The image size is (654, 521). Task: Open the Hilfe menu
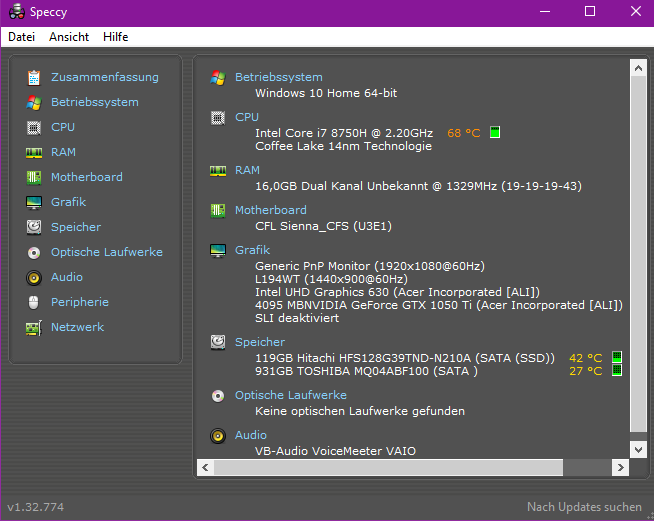pyautogui.click(x=116, y=37)
